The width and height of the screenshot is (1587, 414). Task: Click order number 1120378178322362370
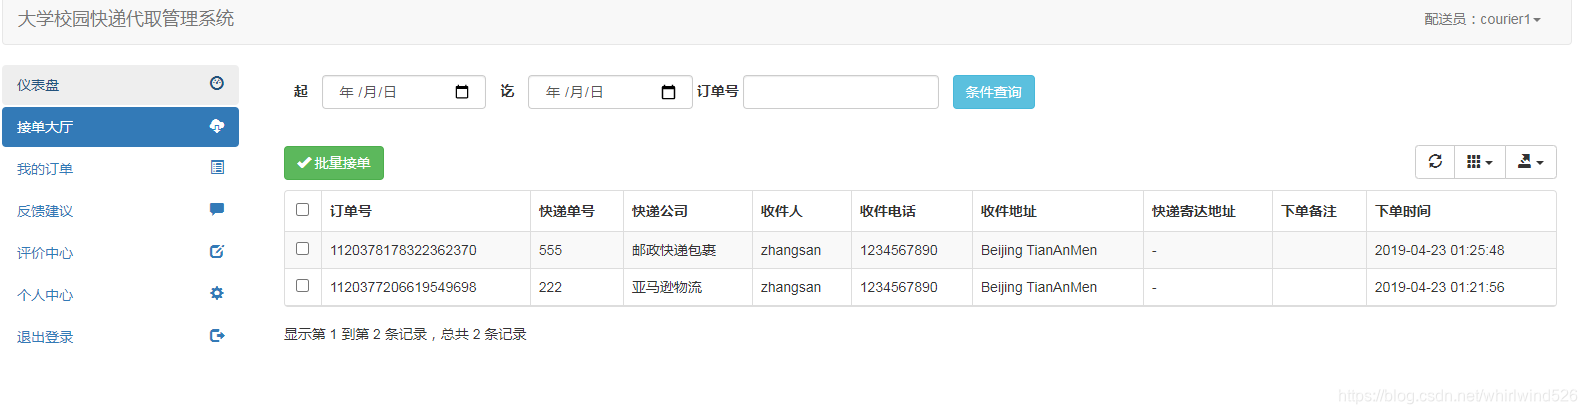tap(404, 250)
